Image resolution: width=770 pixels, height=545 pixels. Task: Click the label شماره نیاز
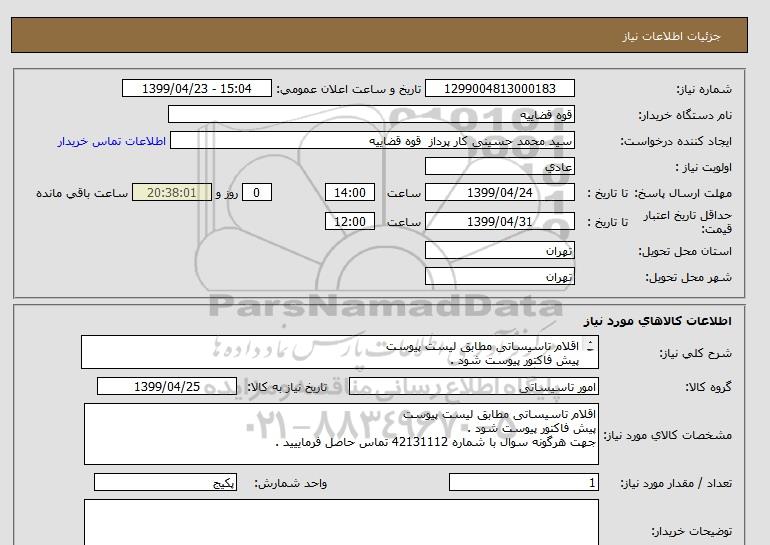[x=704, y=90]
